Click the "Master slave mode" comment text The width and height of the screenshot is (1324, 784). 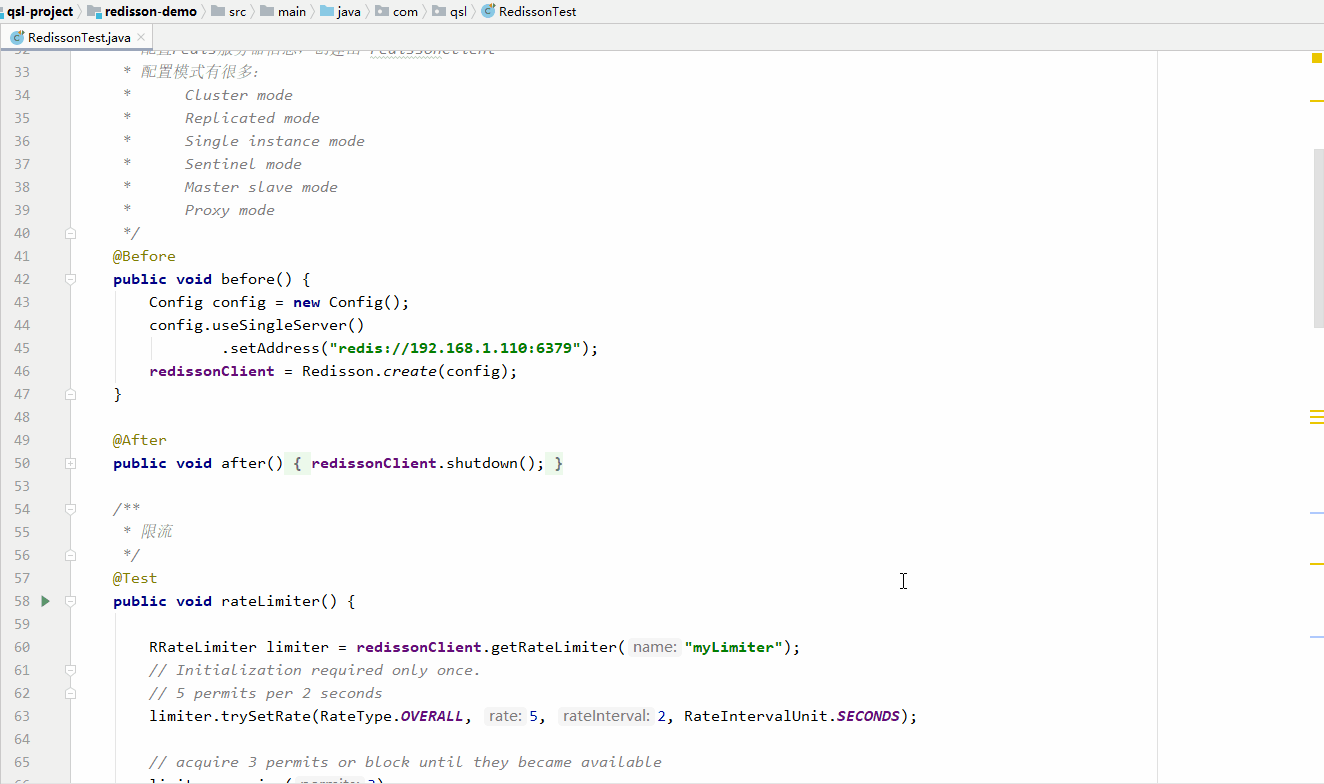click(x=261, y=187)
